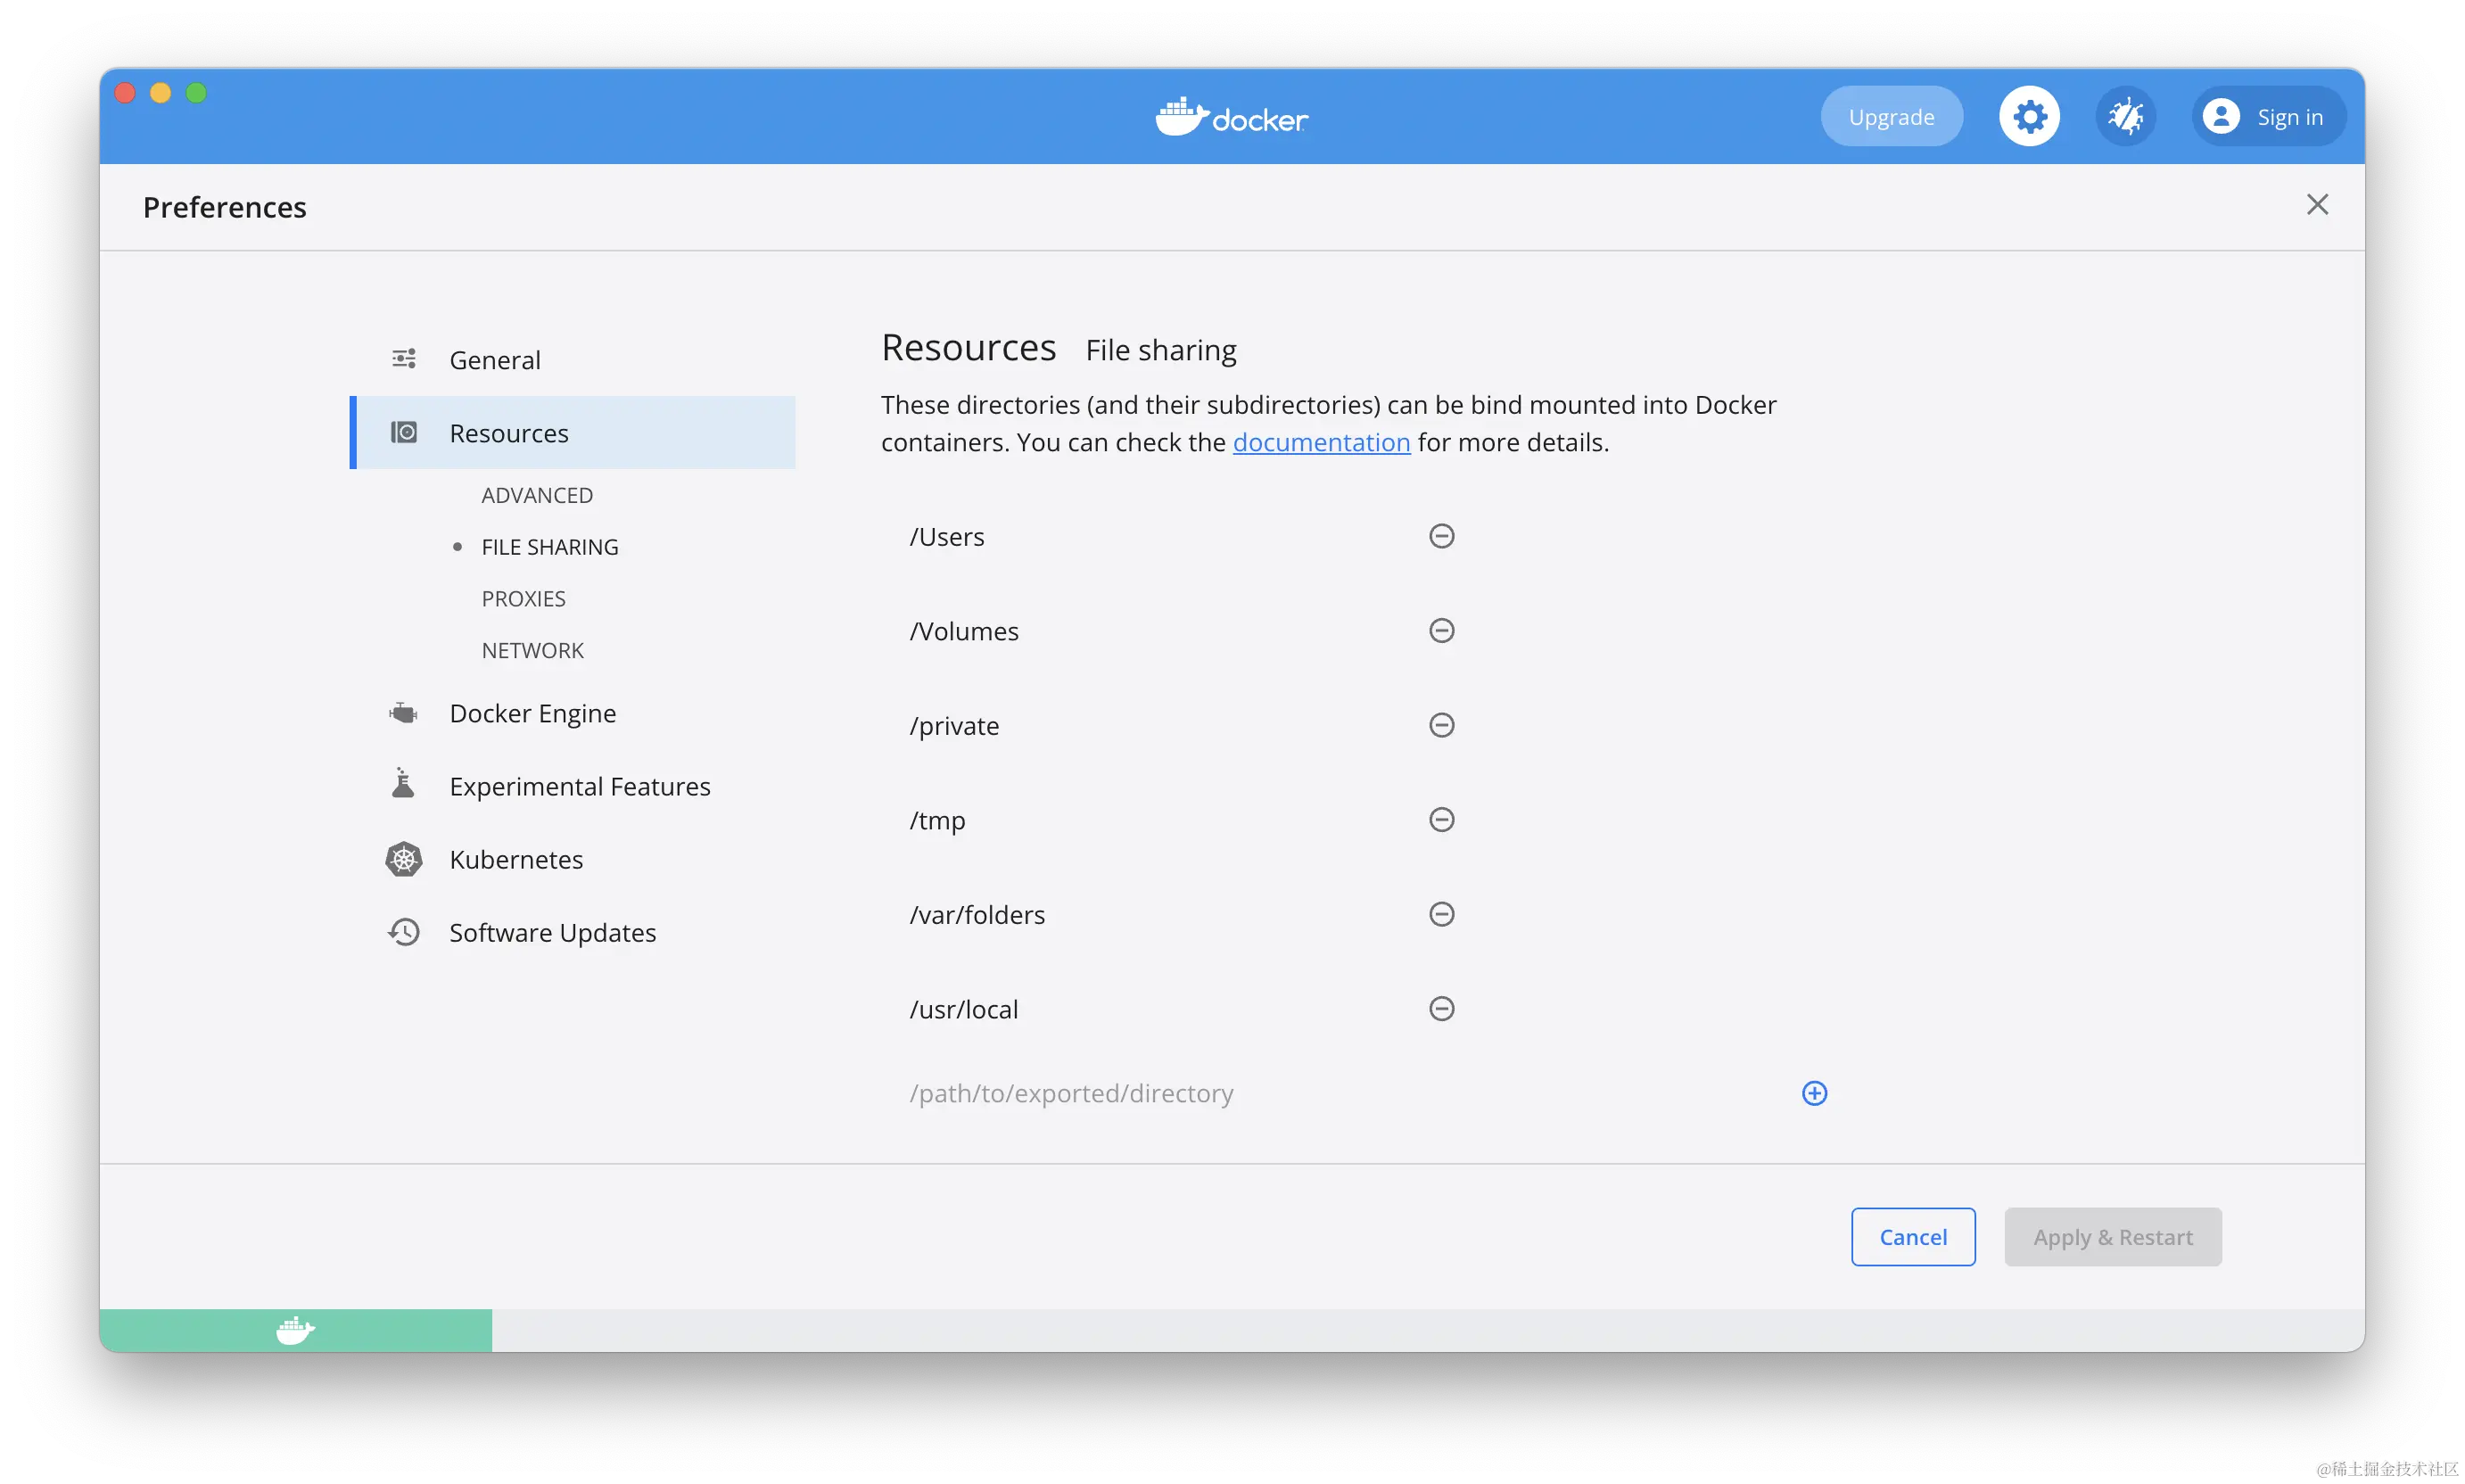2465x1484 pixels.
Task: Open the Kubernetes settings page
Action: pos(516,860)
